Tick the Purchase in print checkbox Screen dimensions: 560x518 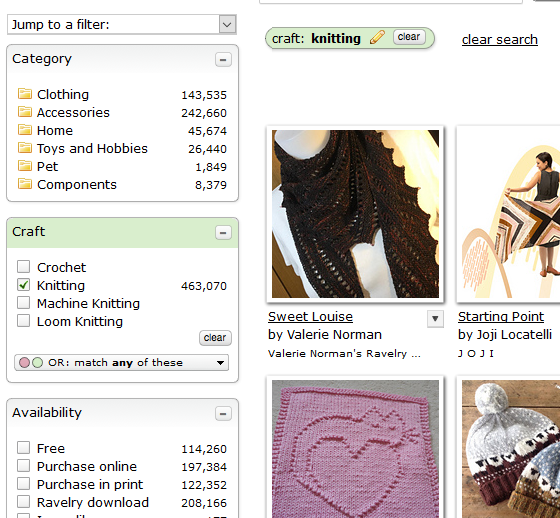pos(24,484)
